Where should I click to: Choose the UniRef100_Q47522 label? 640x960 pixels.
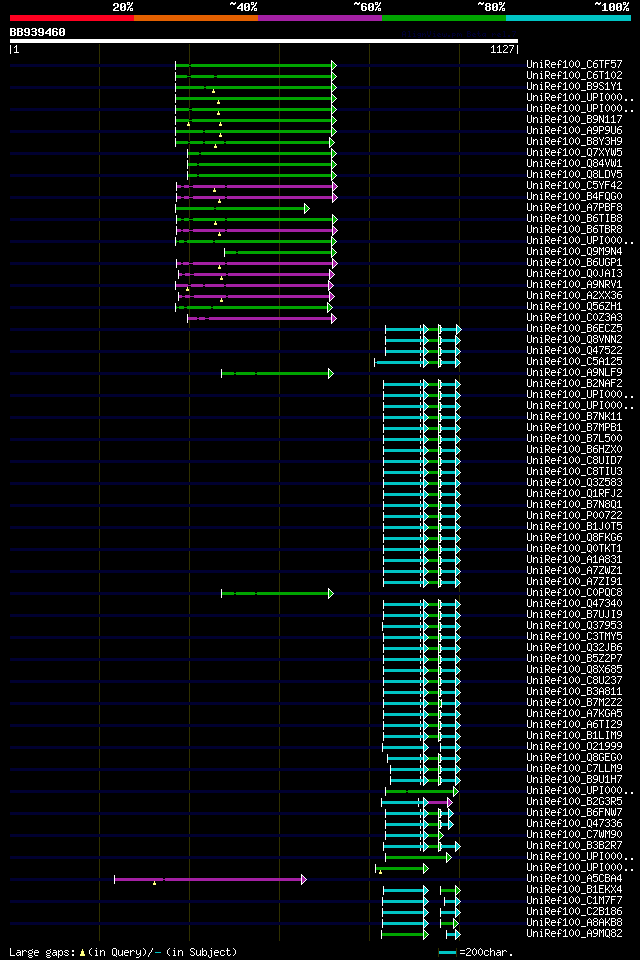pyautogui.click(x=574, y=351)
